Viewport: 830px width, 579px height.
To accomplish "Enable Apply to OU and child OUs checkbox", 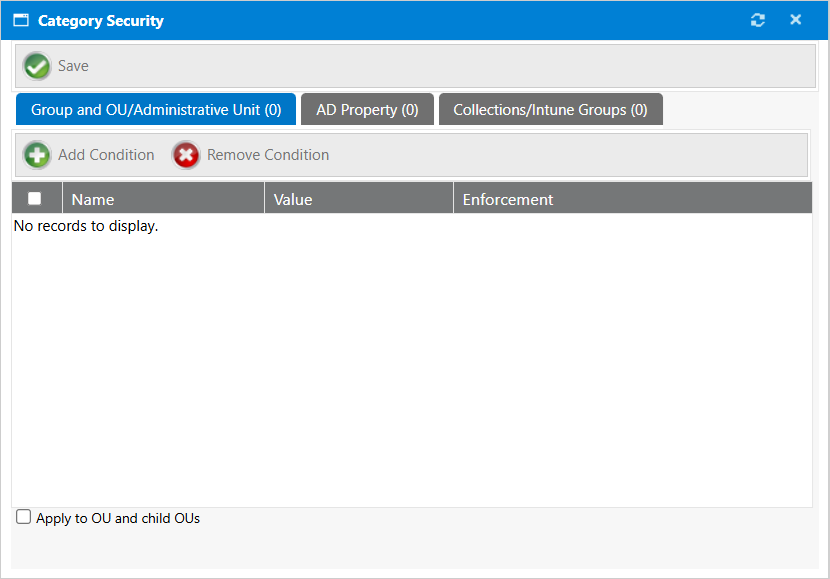I will point(24,517).
